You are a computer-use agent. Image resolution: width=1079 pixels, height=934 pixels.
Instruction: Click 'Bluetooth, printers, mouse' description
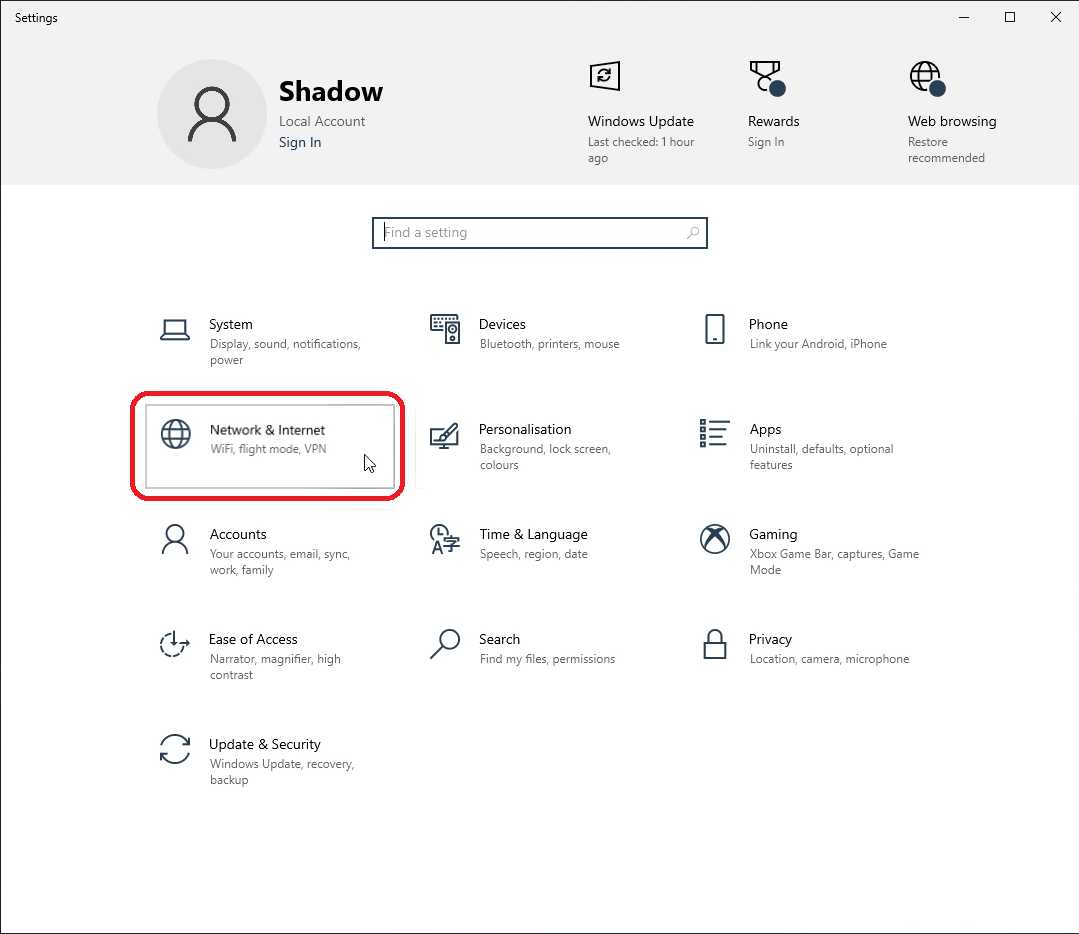point(550,344)
